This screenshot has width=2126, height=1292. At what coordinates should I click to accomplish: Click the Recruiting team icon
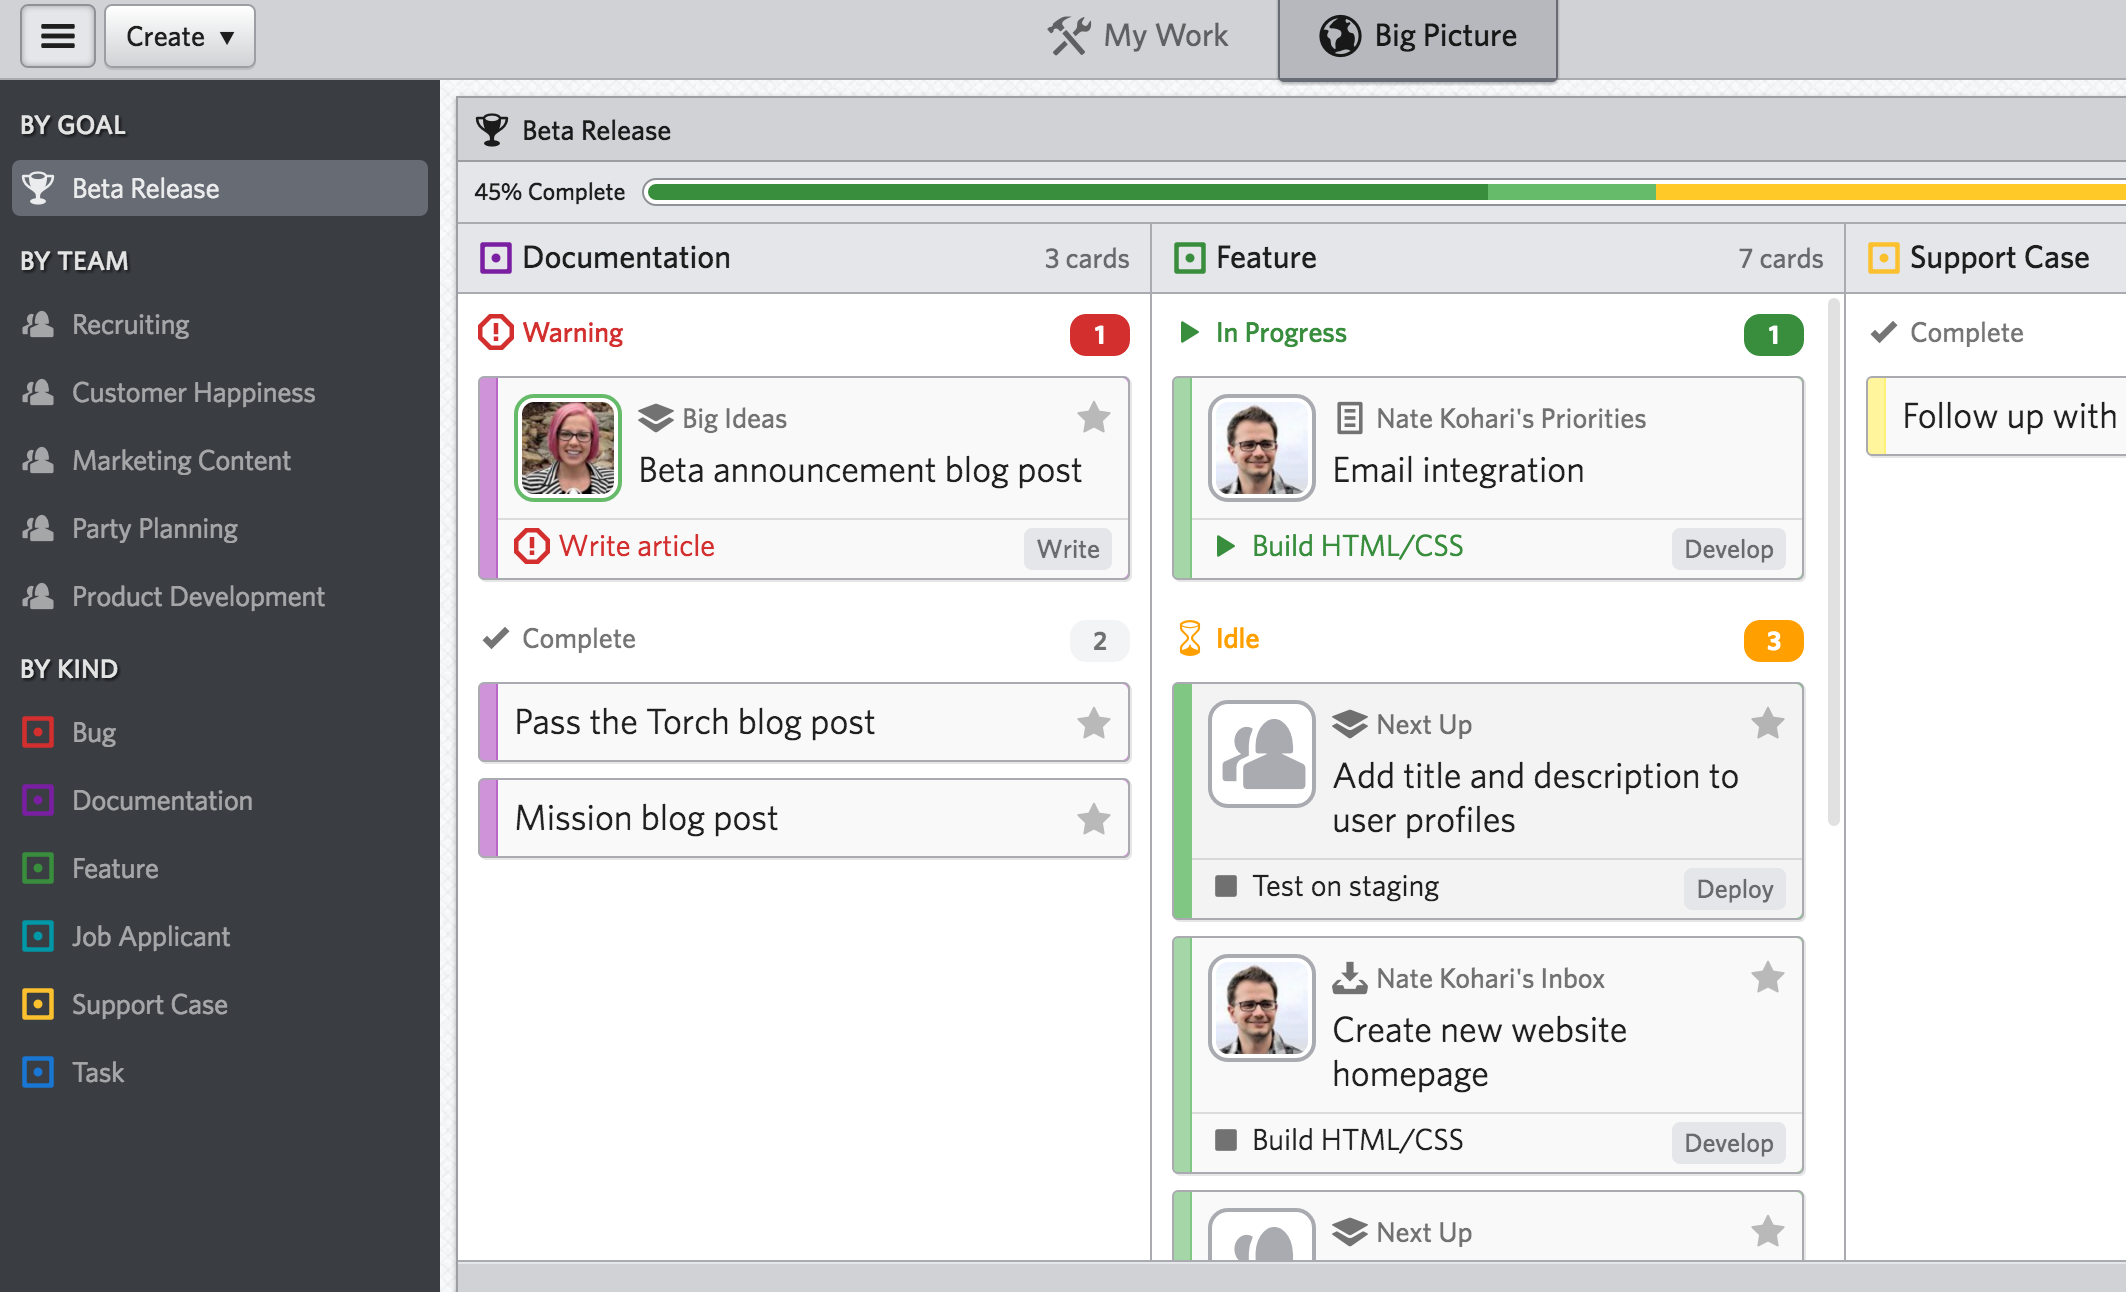(38, 324)
